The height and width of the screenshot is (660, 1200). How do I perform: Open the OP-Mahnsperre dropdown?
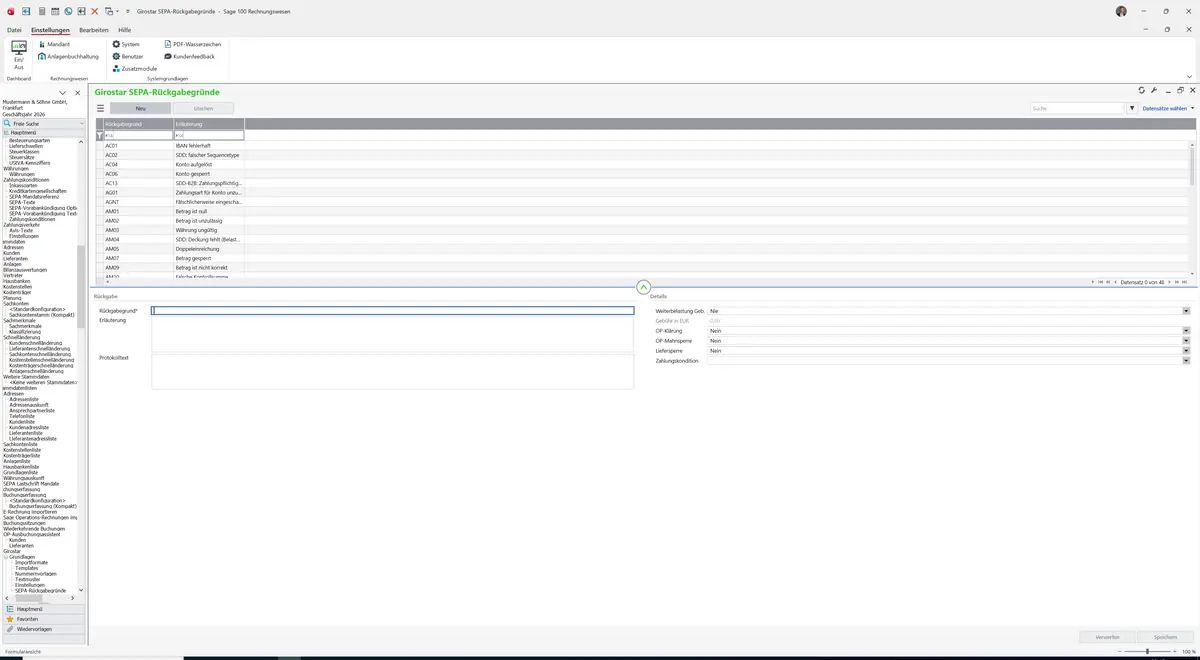coord(1186,341)
